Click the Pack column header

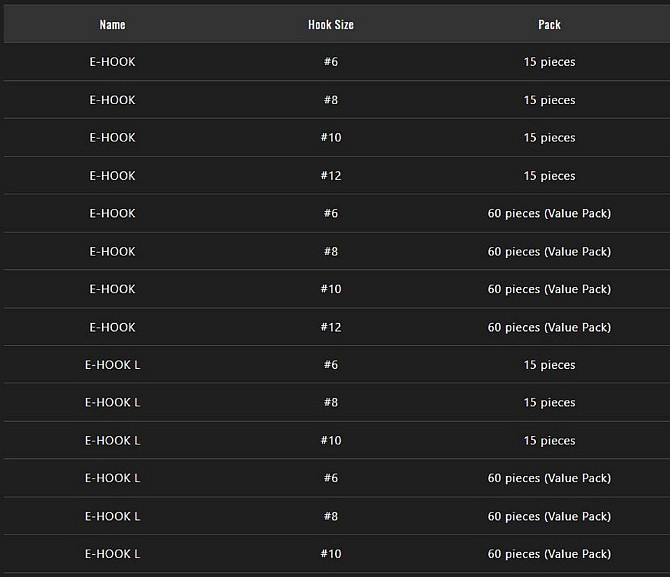549,25
